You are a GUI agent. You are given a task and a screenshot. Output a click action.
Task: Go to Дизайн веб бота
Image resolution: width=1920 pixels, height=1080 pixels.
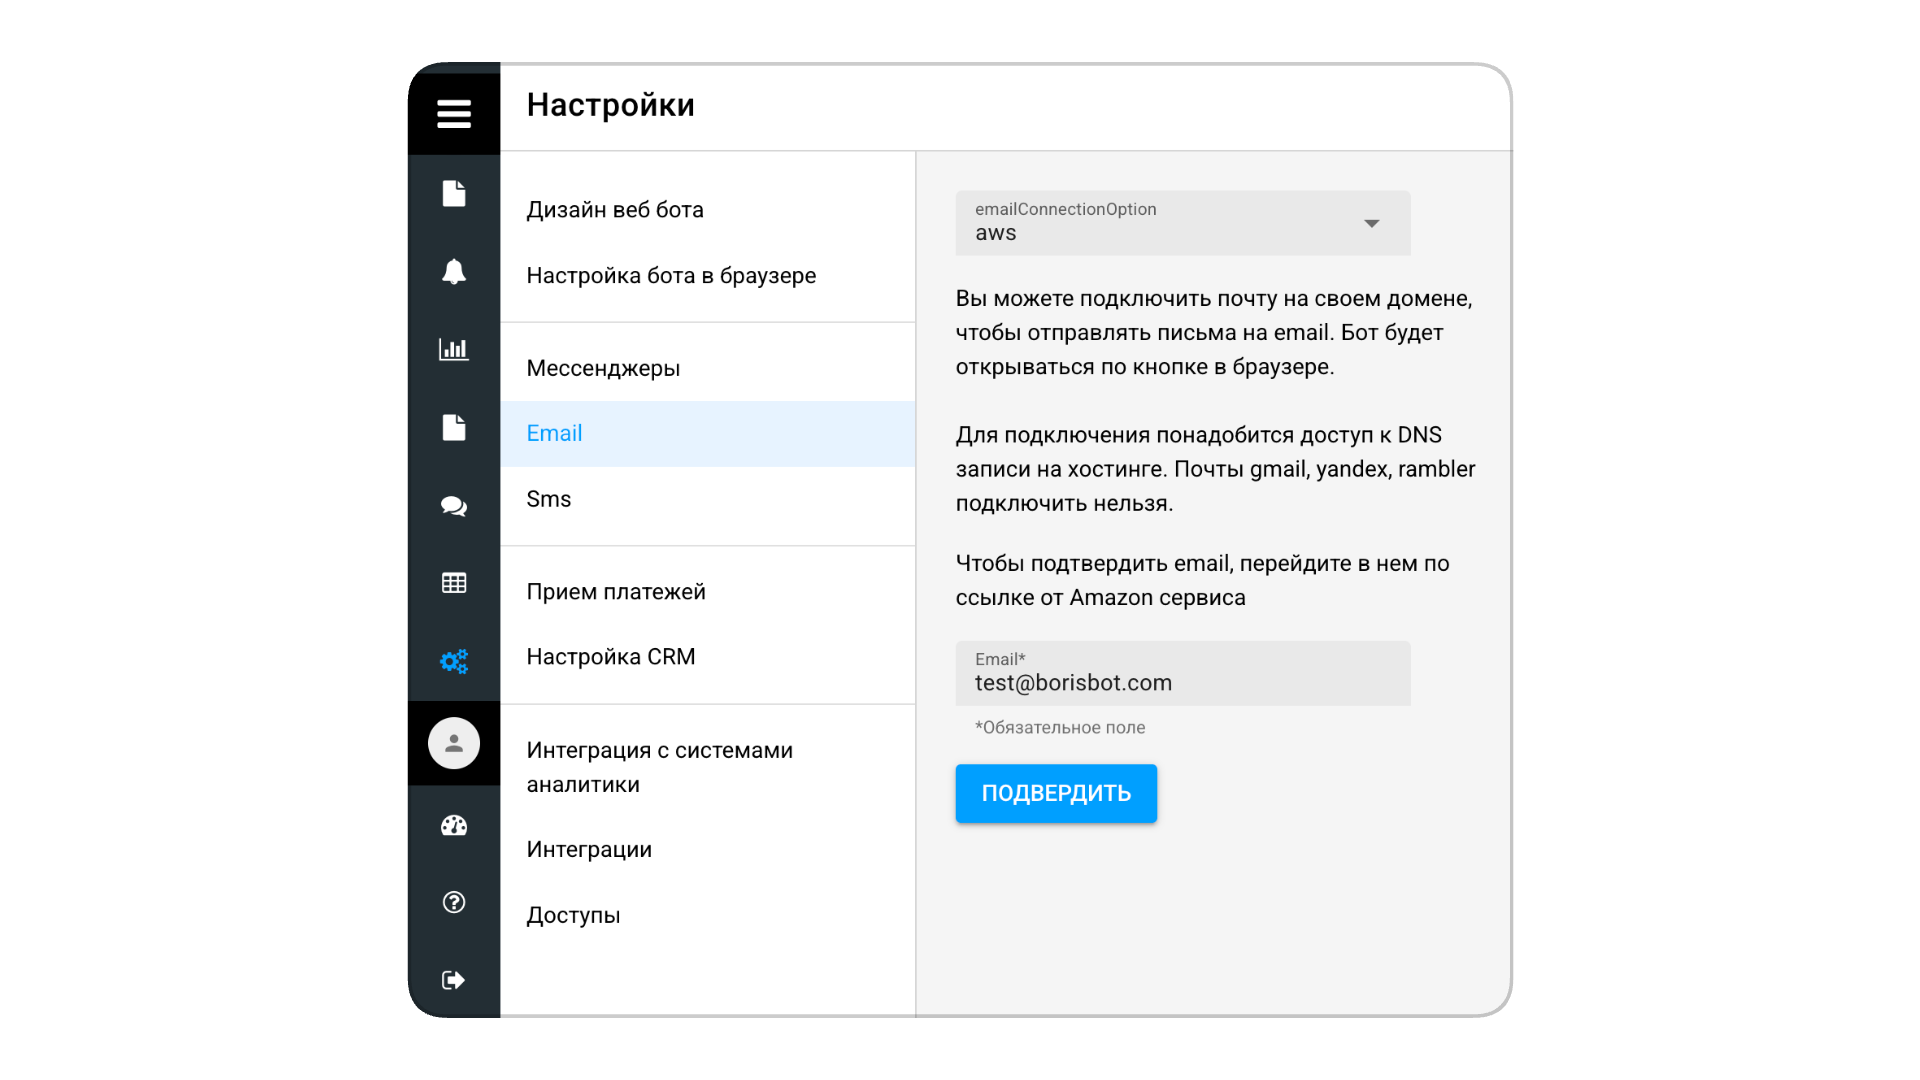pyautogui.click(x=614, y=210)
